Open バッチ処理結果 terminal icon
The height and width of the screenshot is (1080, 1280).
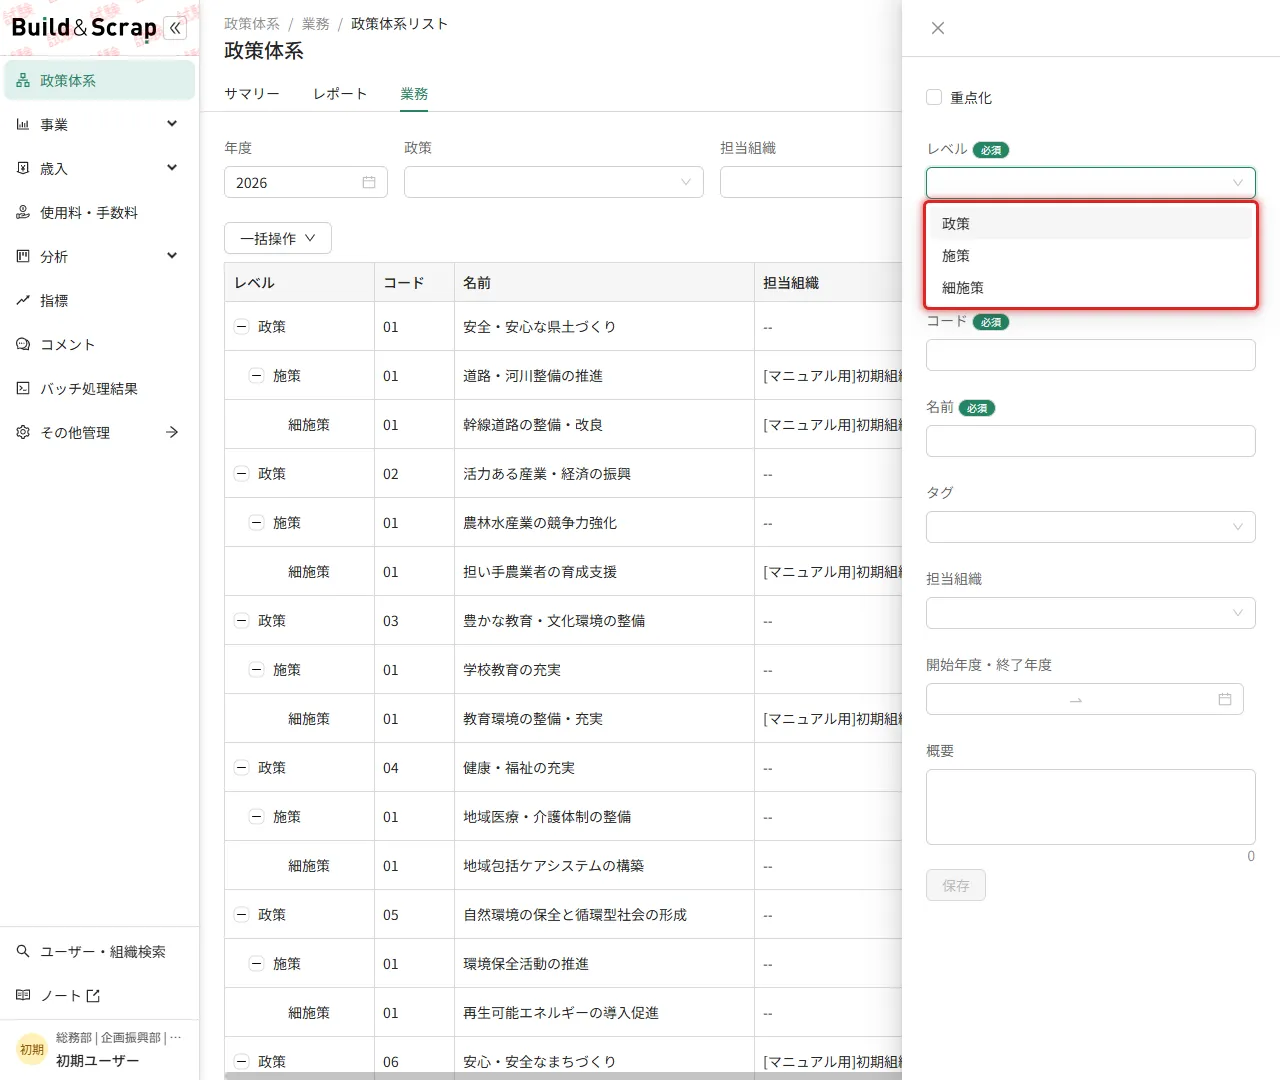tap(23, 389)
